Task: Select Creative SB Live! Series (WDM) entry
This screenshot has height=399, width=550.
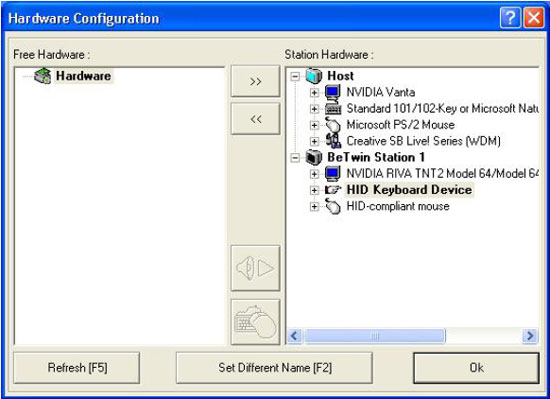Action: pyautogui.click(x=423, y=141)
